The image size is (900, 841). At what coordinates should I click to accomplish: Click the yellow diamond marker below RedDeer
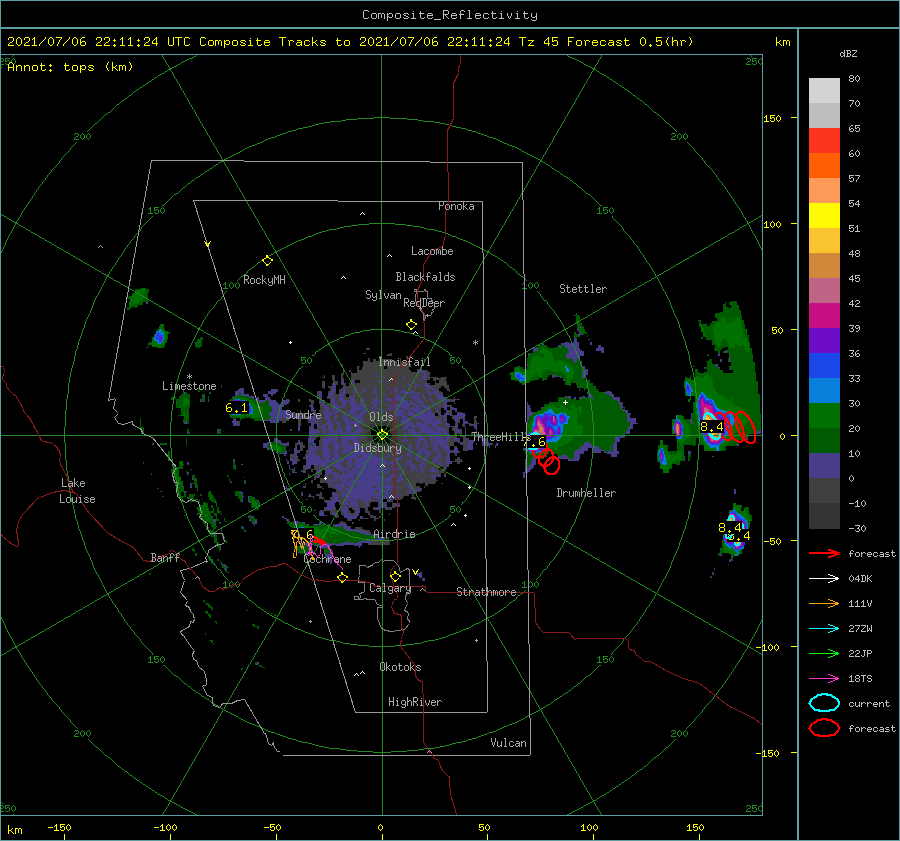tap(412, 325)
